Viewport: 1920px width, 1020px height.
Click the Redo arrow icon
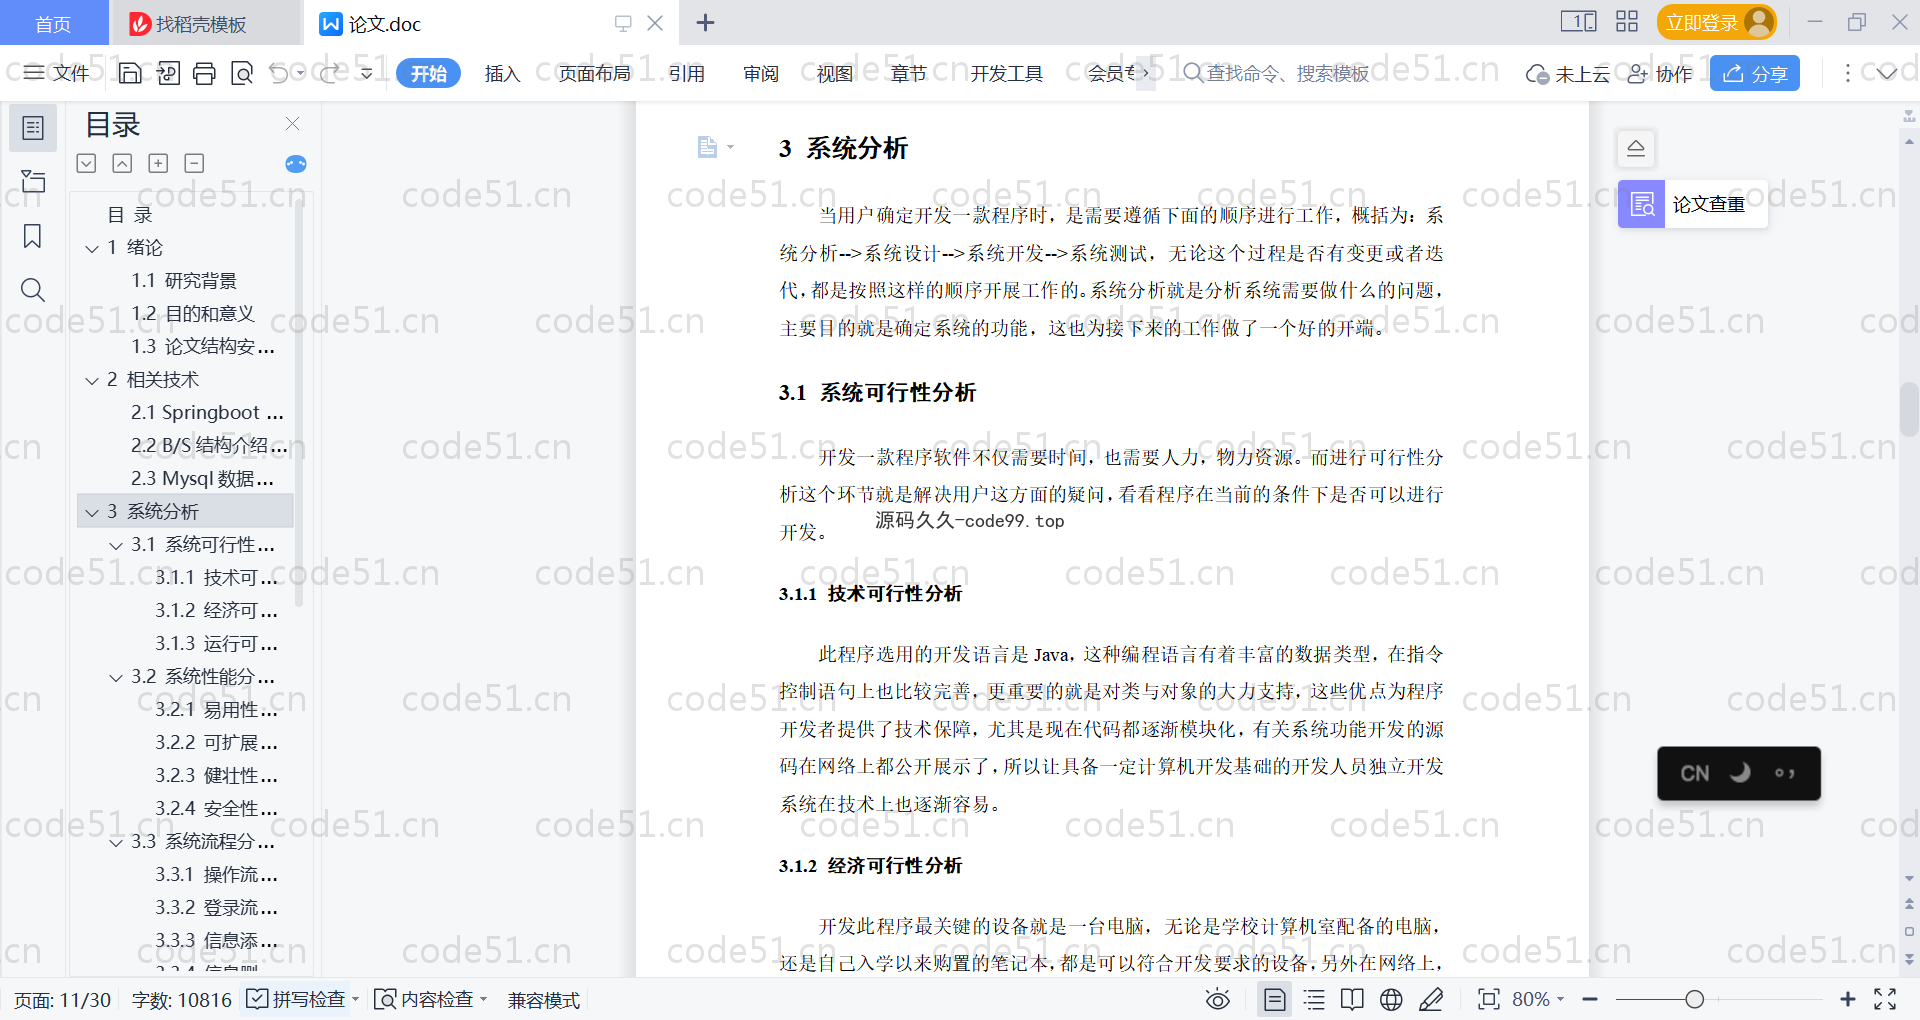(x=330, y=73)
